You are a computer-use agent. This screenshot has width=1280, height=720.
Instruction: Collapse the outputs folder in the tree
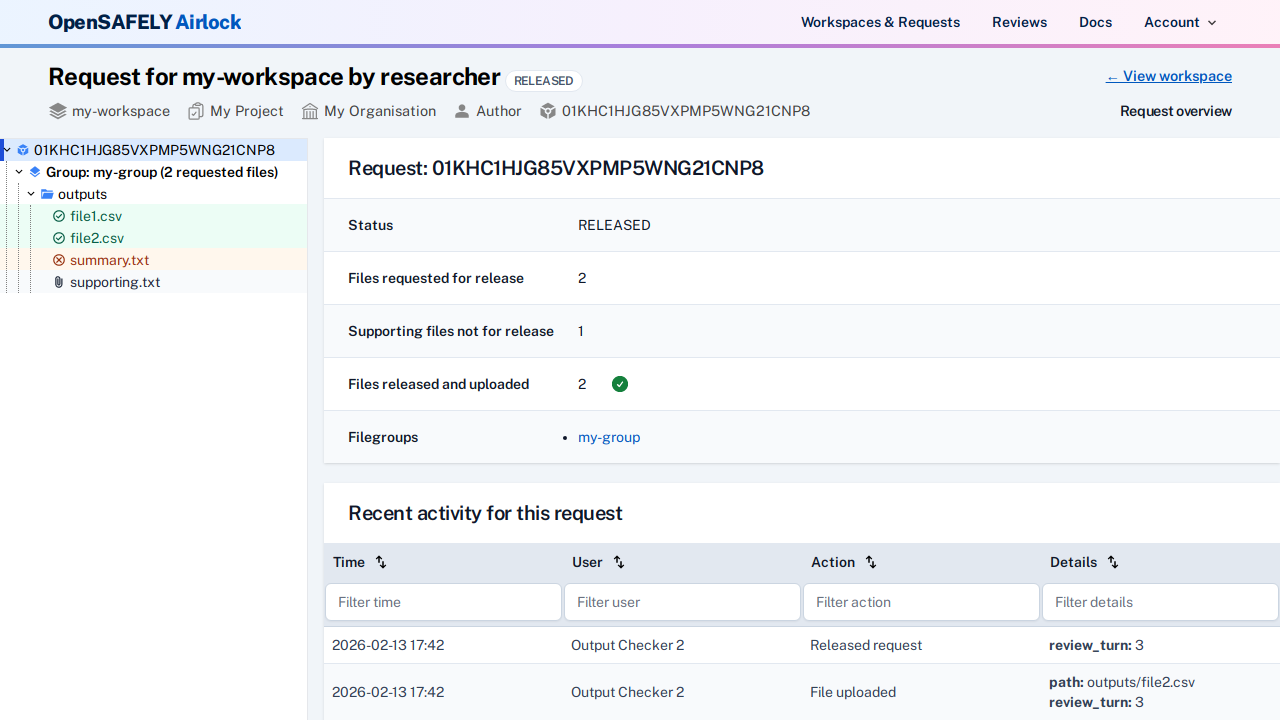31,193
